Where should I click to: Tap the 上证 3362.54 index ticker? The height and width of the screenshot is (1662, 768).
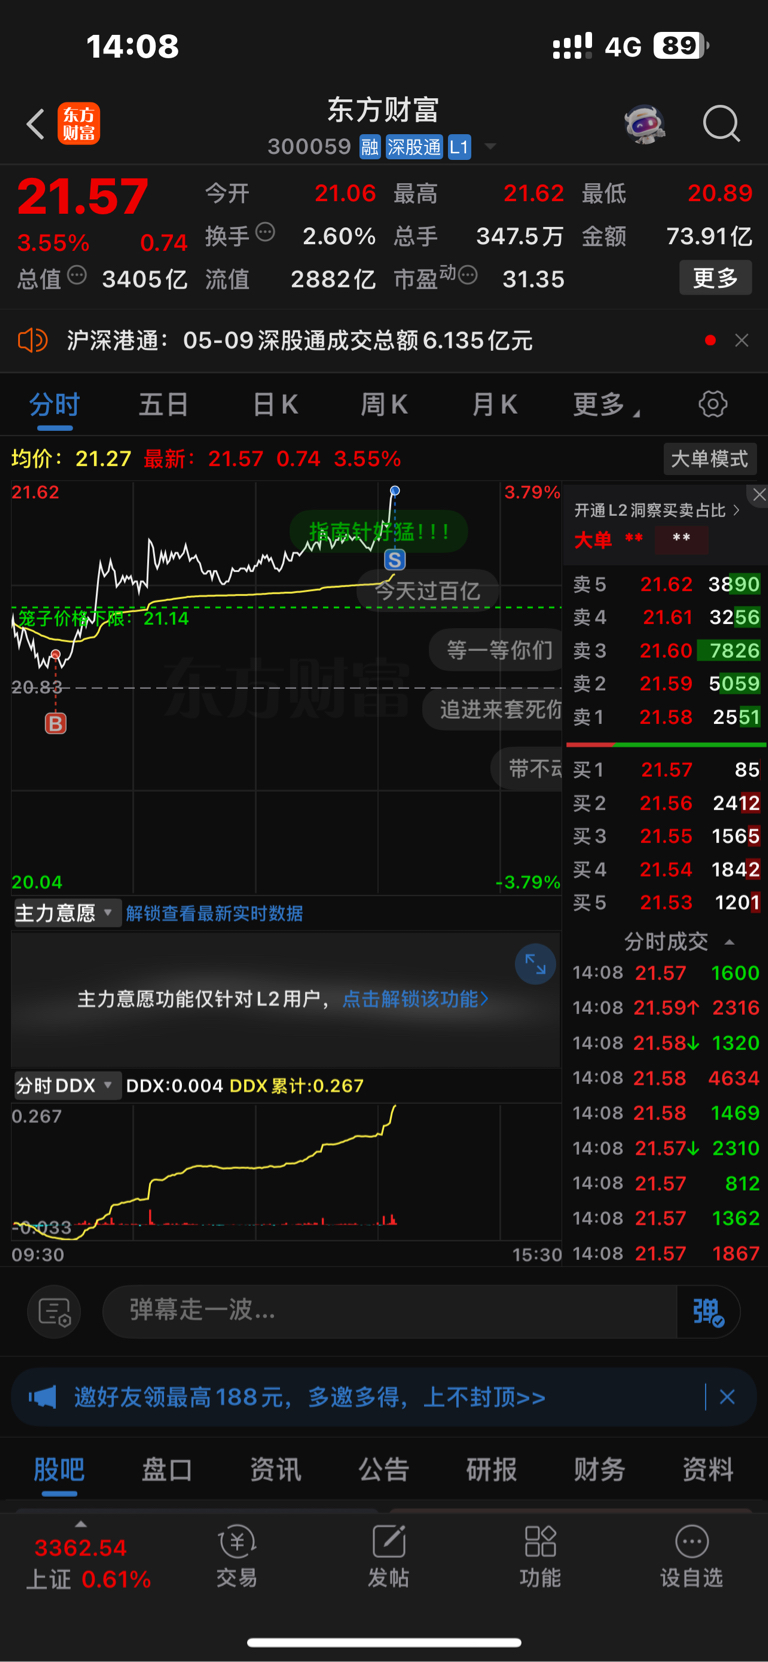[x=88, y=1564]
